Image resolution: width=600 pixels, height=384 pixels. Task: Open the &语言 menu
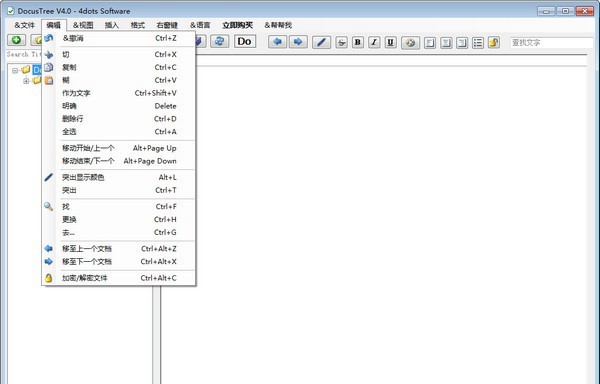tap(200, 25)
